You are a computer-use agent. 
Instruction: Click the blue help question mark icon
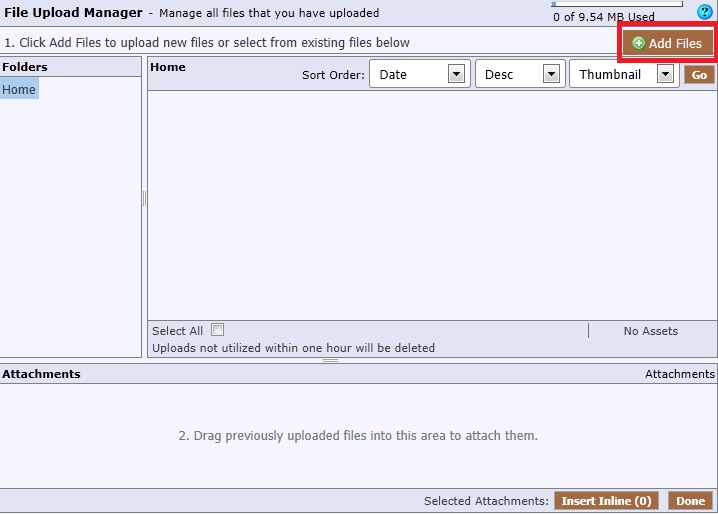[704, 12]
